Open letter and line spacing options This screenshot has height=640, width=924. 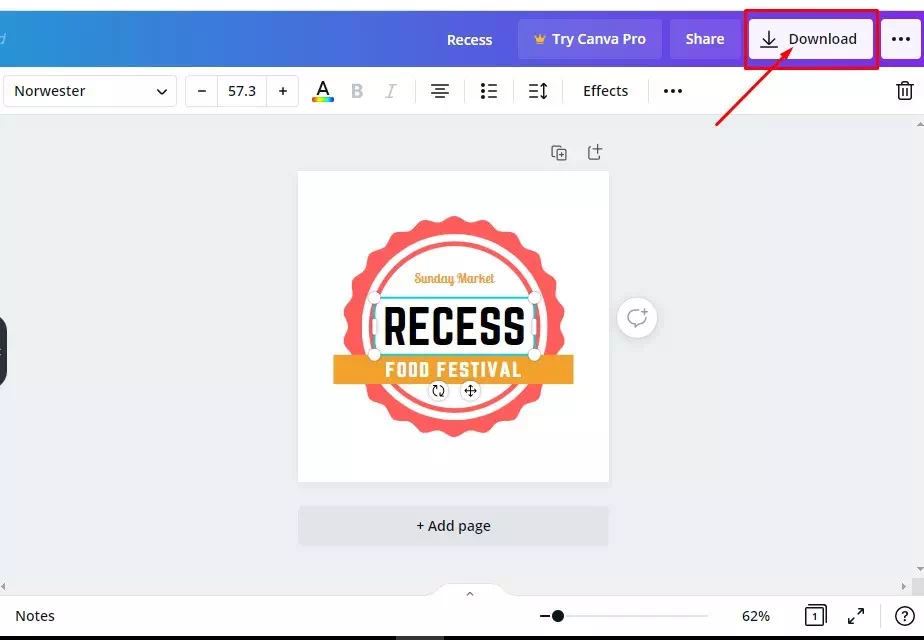click(538, 91)
